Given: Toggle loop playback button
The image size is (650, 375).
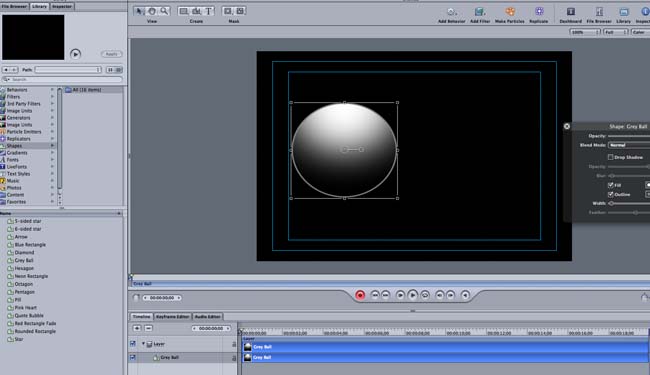Looking at the screenshot, I should click(x=425, y=295).
